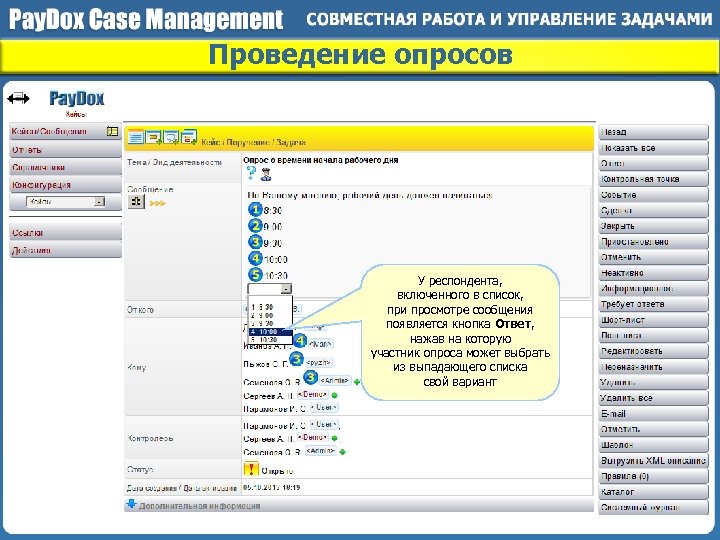The height and width of the screenshot is (540, 720).
Task: Click the blue question mark icon under the subject
Action: (251, 173)
